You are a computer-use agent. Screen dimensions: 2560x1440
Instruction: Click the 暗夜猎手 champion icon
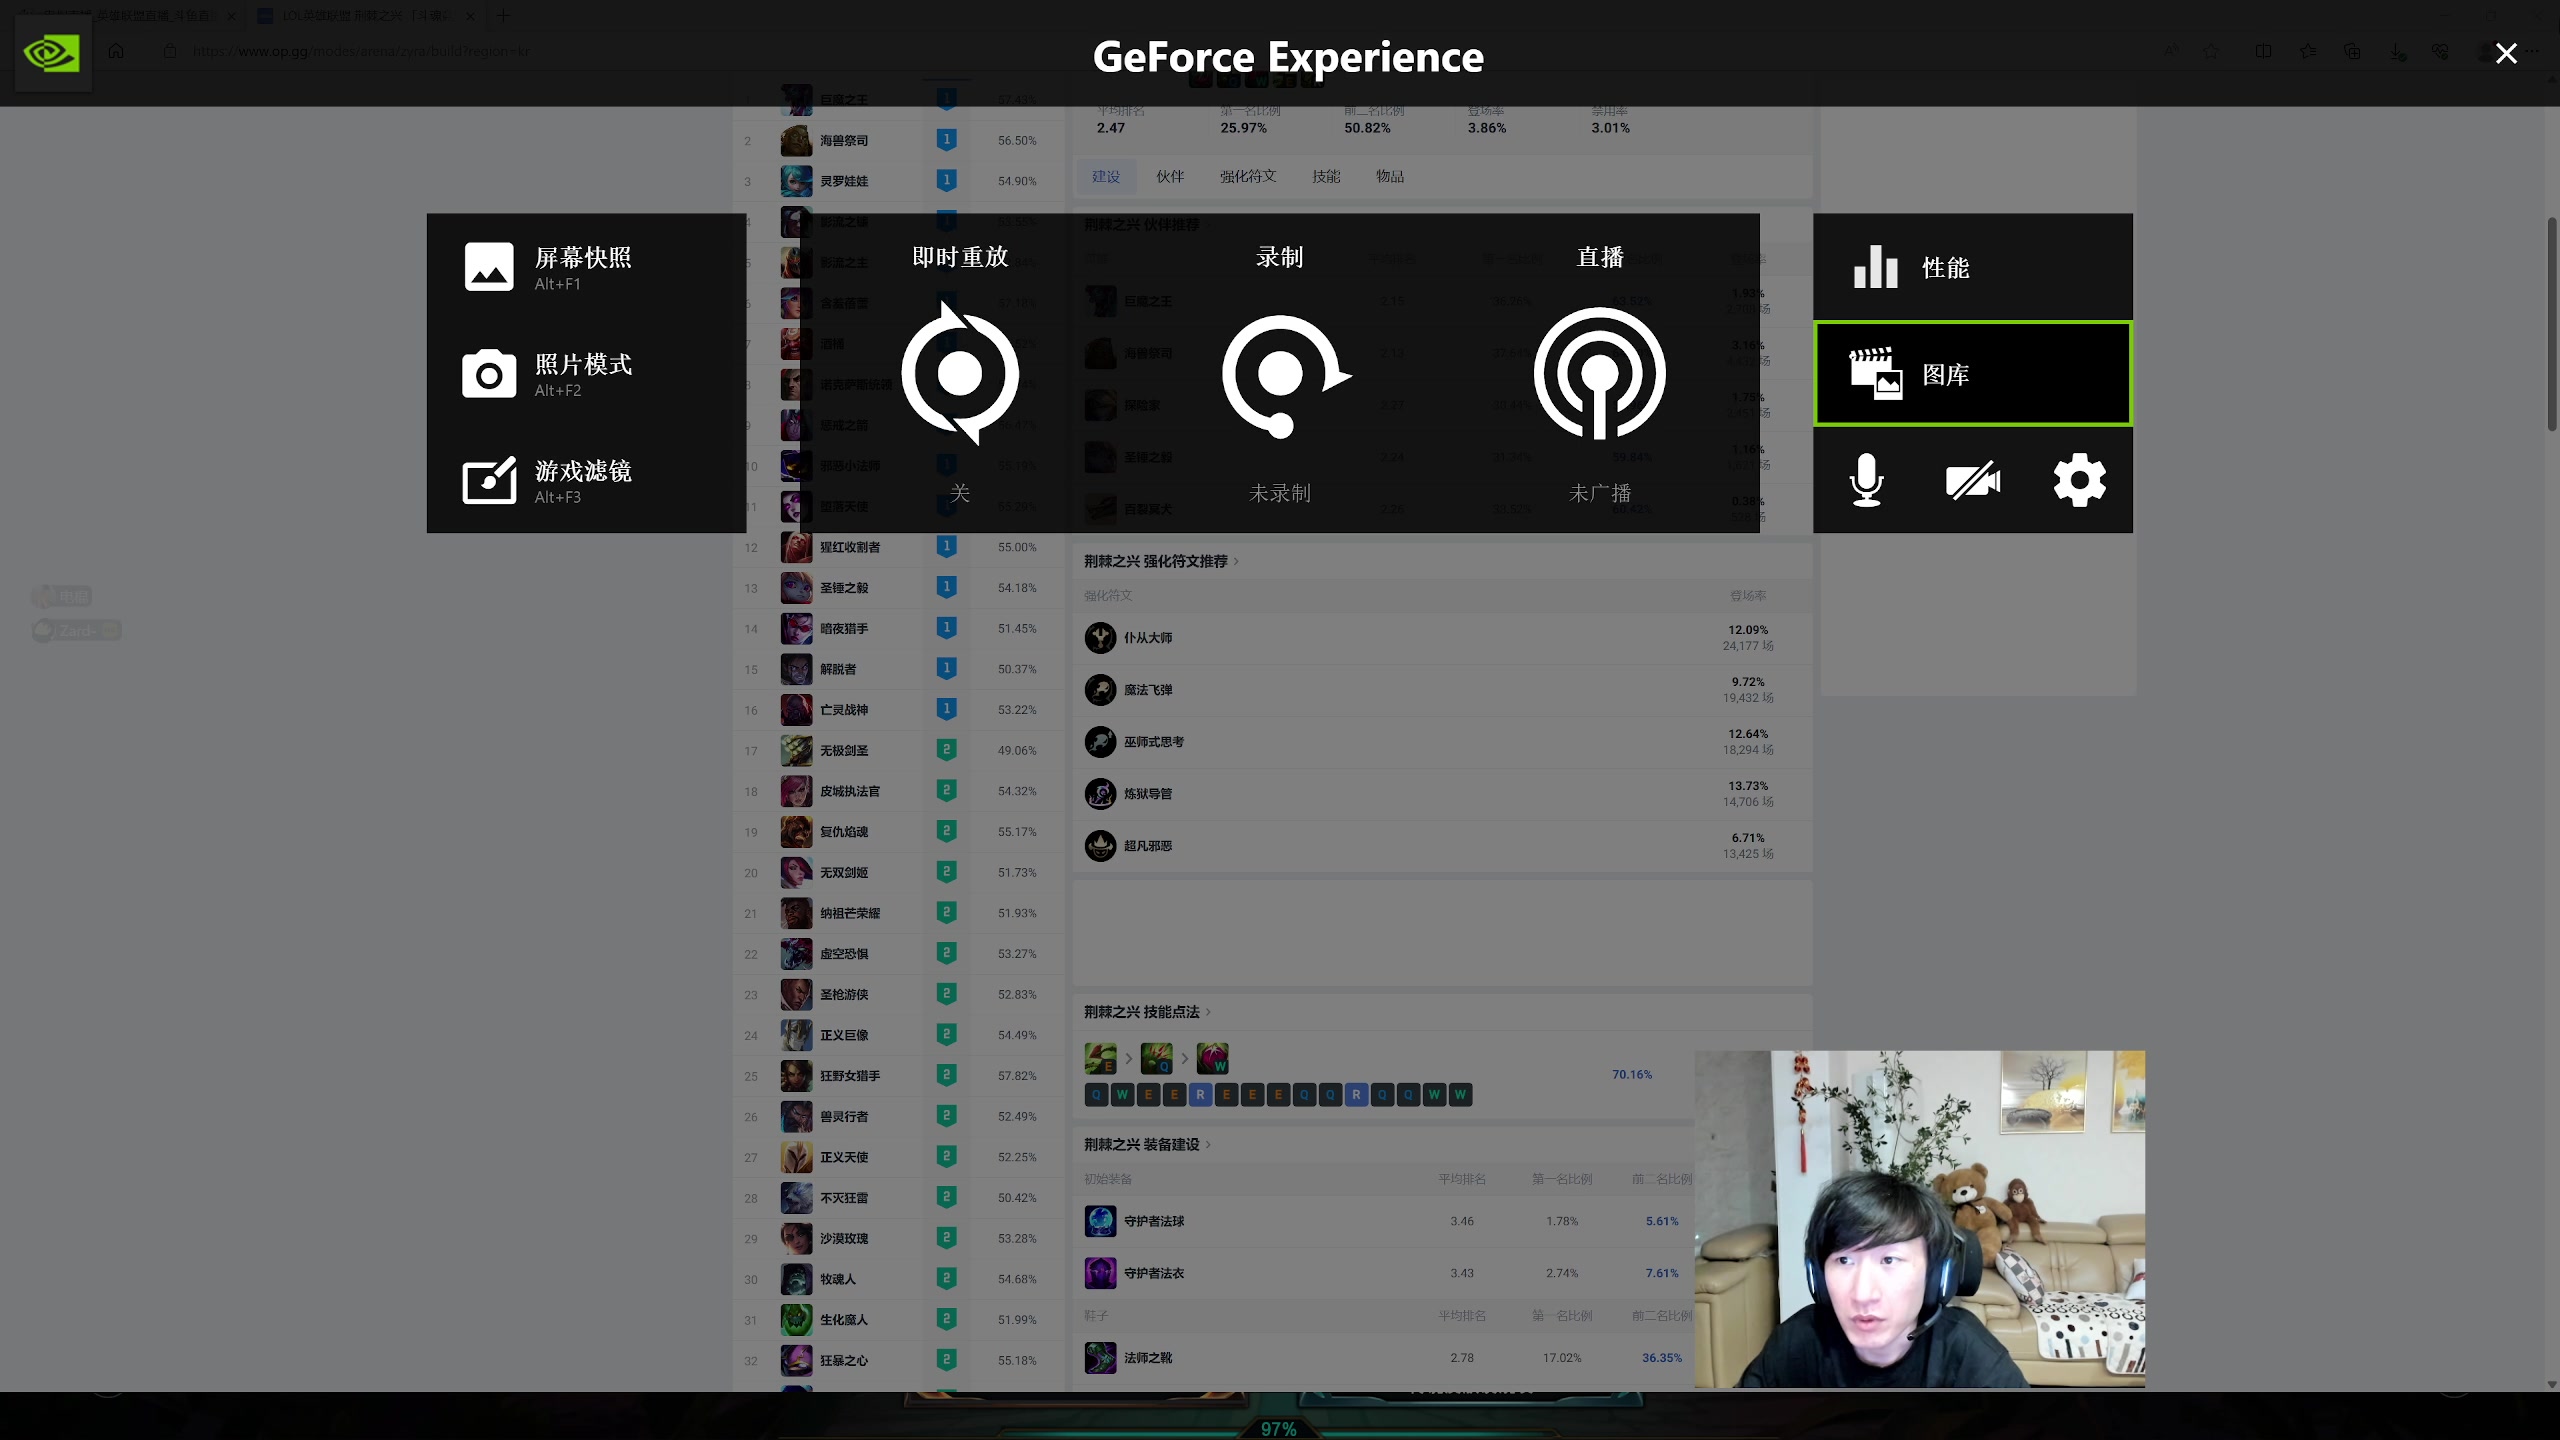tap(796, 628)
